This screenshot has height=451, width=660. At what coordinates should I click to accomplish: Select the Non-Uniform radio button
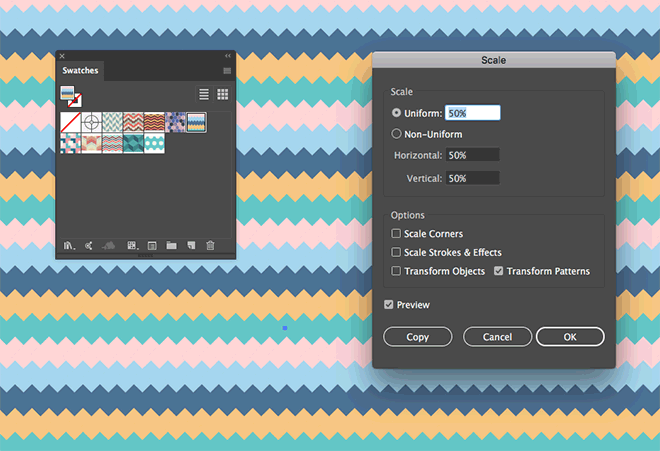point(396,134)
